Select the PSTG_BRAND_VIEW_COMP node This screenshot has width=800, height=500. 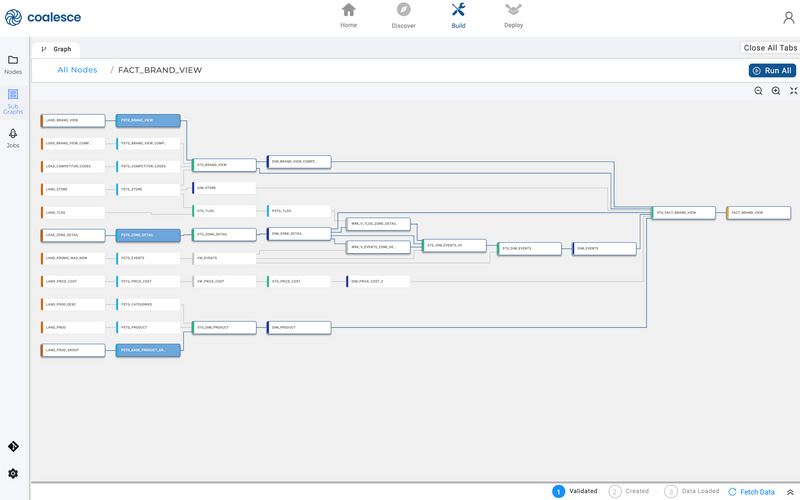148,143
